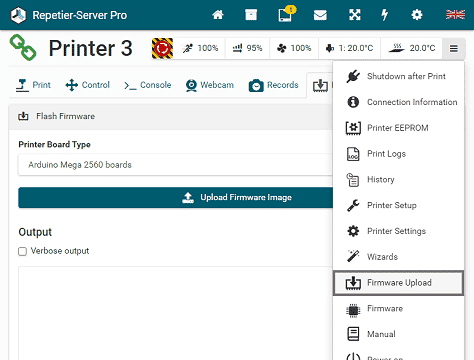The height and width of the screenshot is (360, 474).
Task: Select the firmware flash tab icon
Action: (x=320, y=85)
